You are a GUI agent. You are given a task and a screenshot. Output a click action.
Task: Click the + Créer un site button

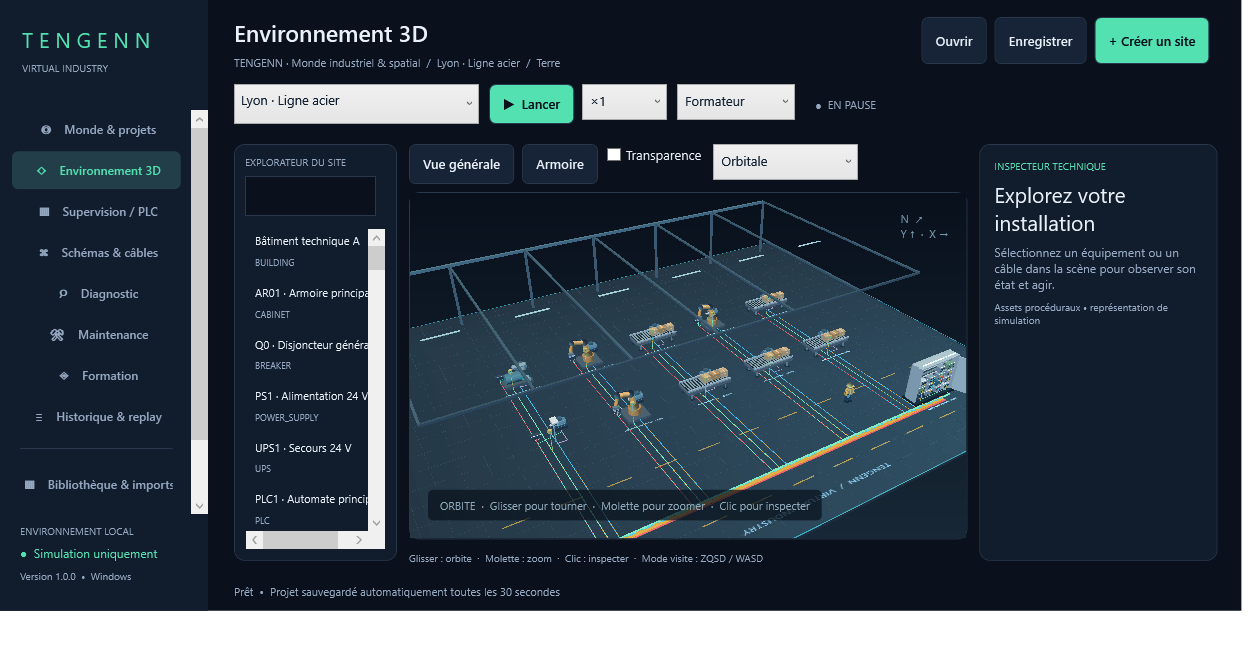pos(1151,41)
